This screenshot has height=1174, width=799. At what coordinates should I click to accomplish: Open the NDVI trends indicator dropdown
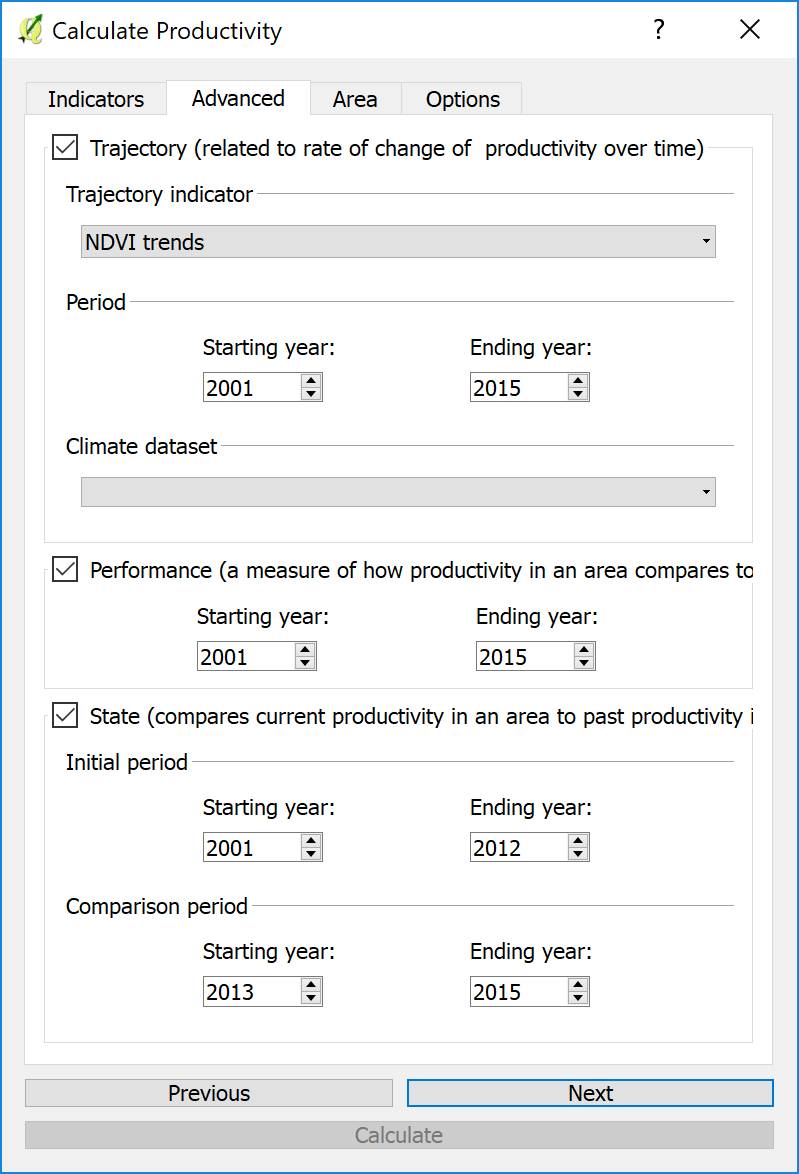397,242
